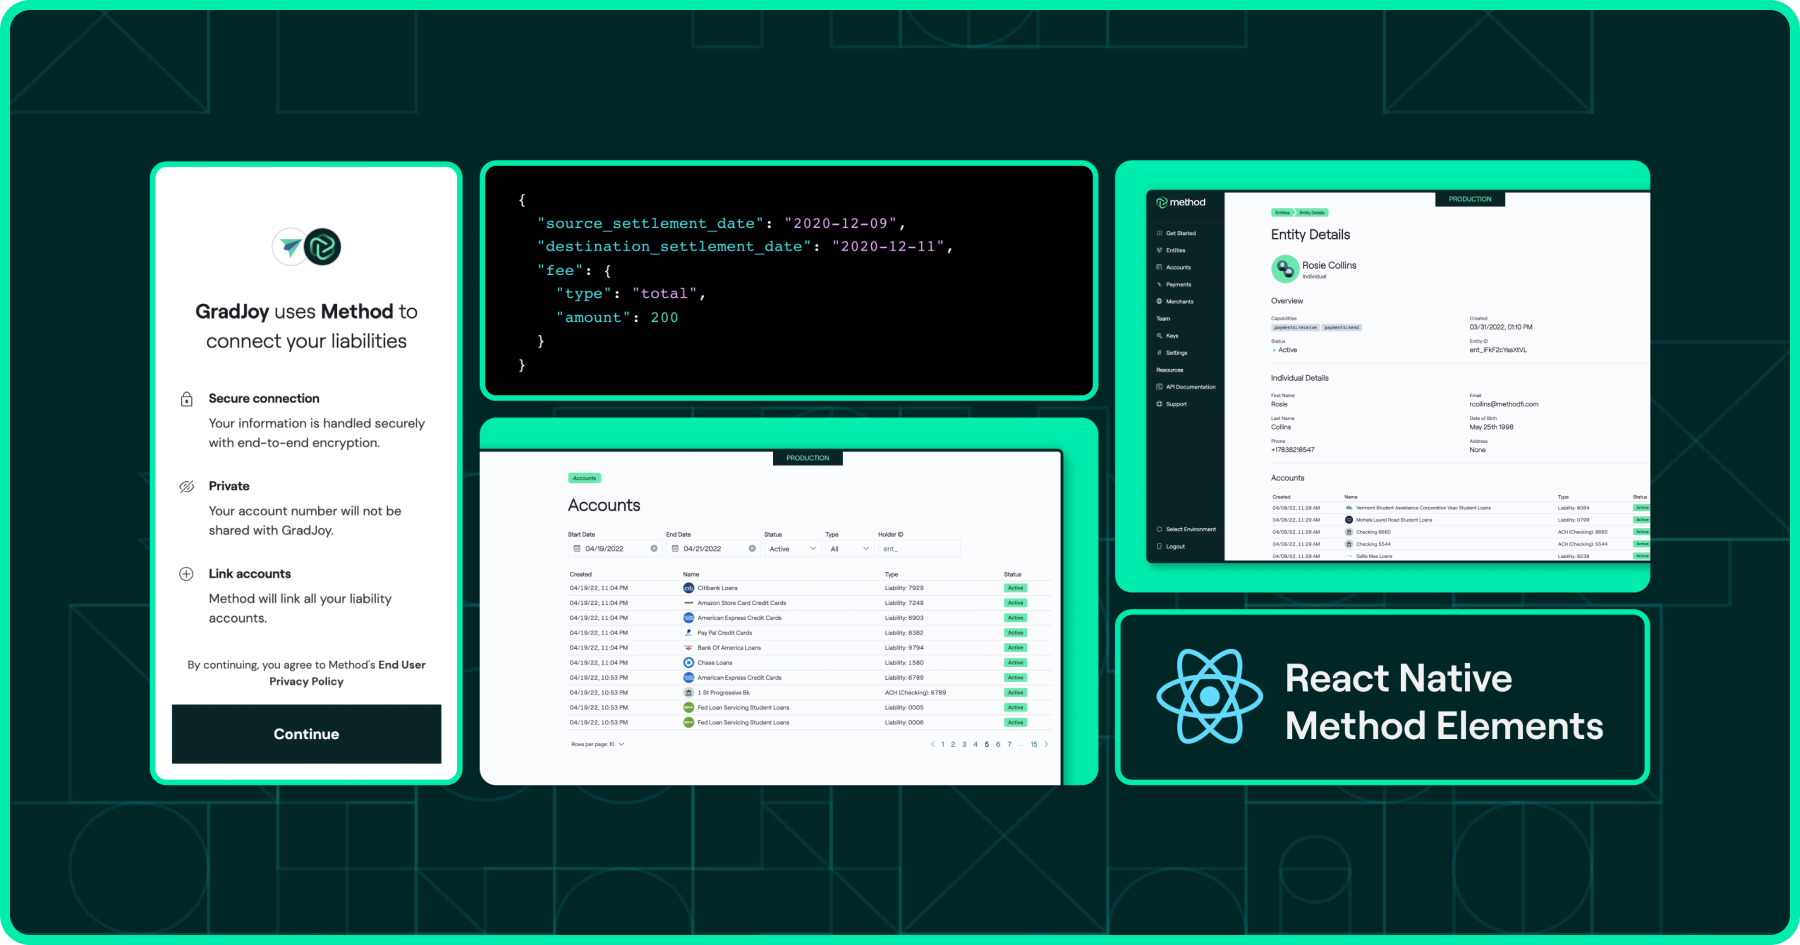Click the Settings sidebar icon
The width and height of the screenshot is (1800, 945).
click(x=1159, y=353)
